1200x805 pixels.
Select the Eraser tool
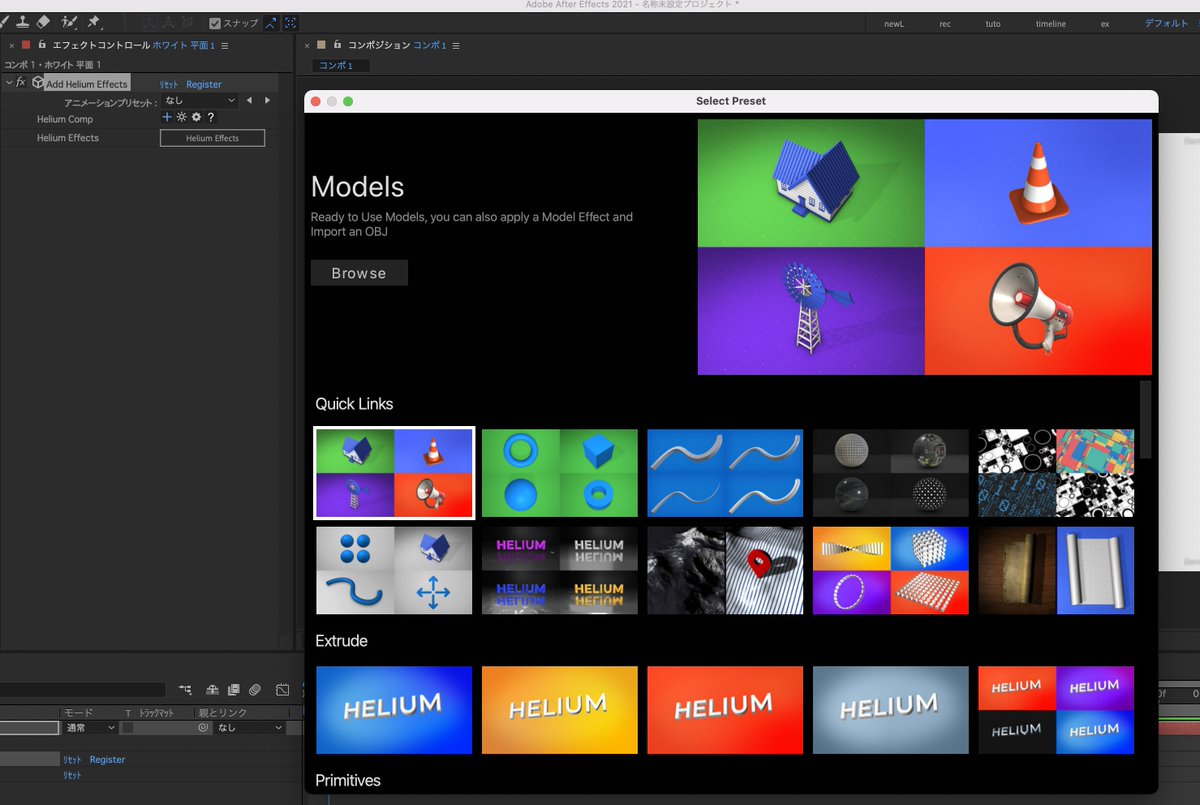coord(43,21)
